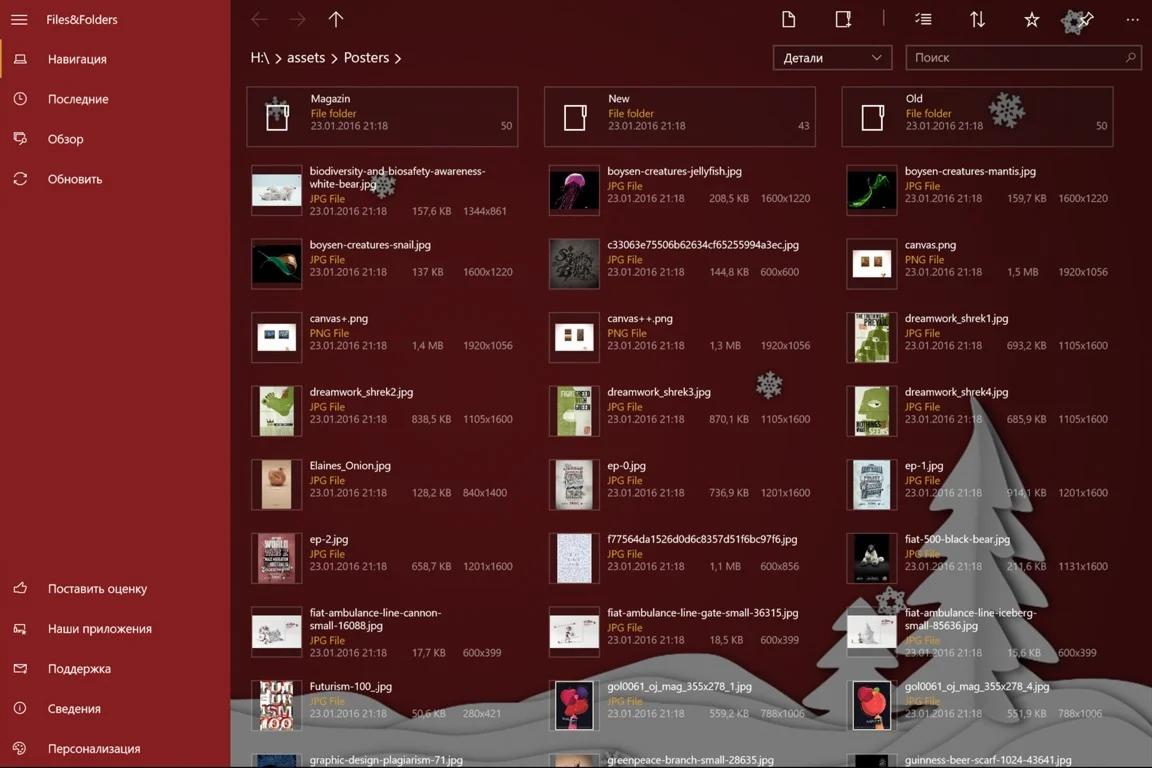Image resolution: width=1152 pixels, height=768 pixels.
Task: Click the Files&Folders app title
Action: pyautogui.click(x=82, y=20)
